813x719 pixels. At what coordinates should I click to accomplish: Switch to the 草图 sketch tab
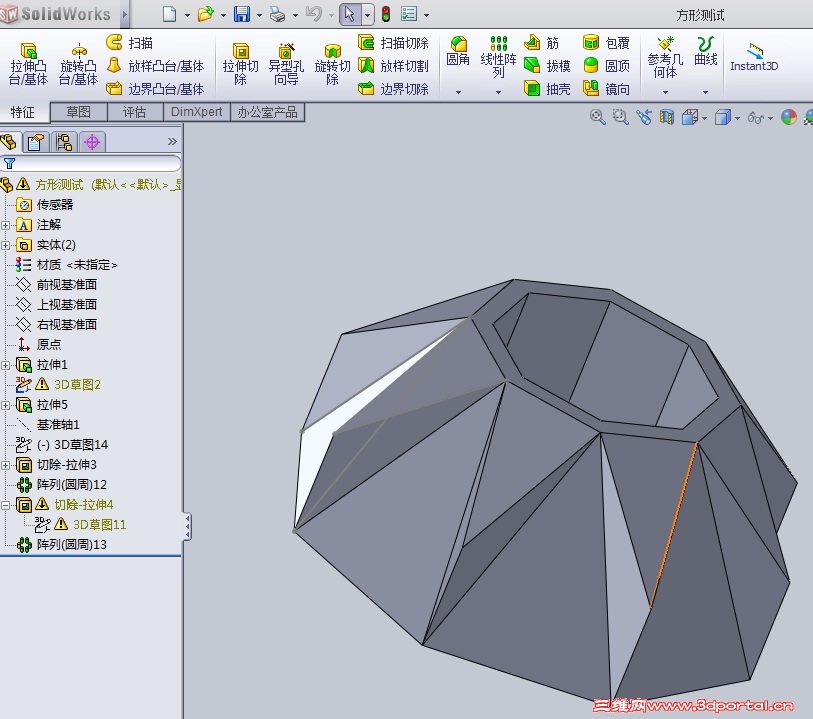78,111
